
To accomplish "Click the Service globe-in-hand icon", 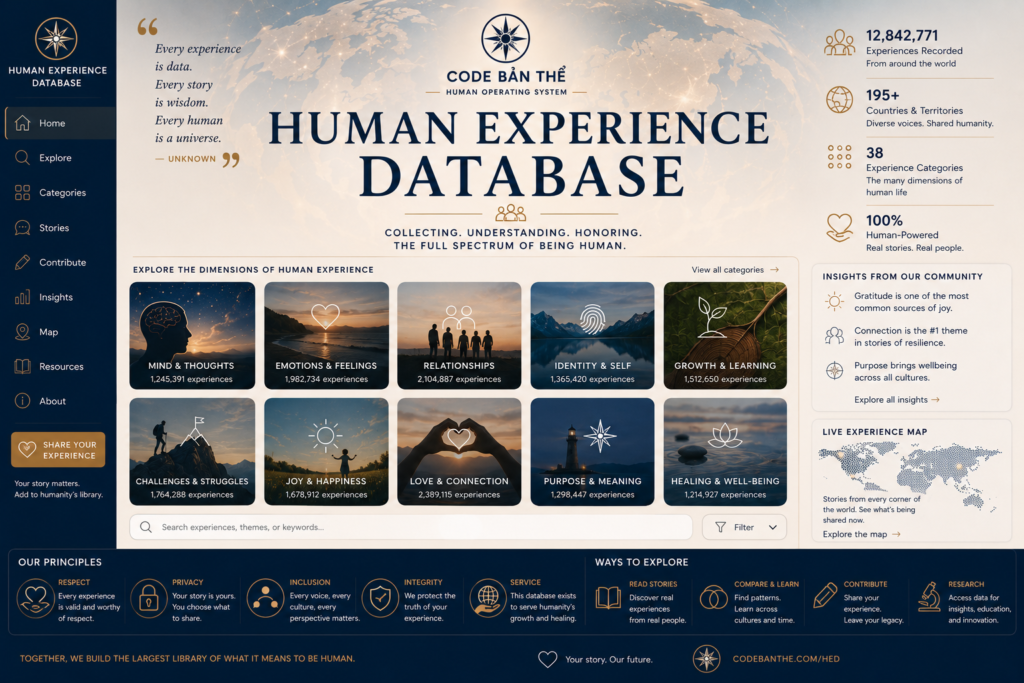I will point(487,599).
